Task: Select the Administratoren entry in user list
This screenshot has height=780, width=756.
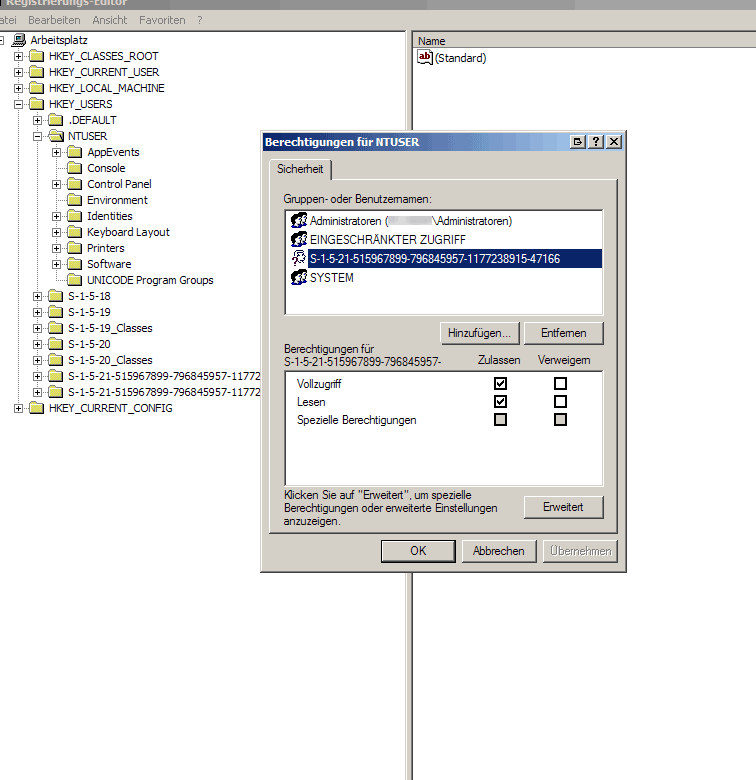Action: [410, 221]
